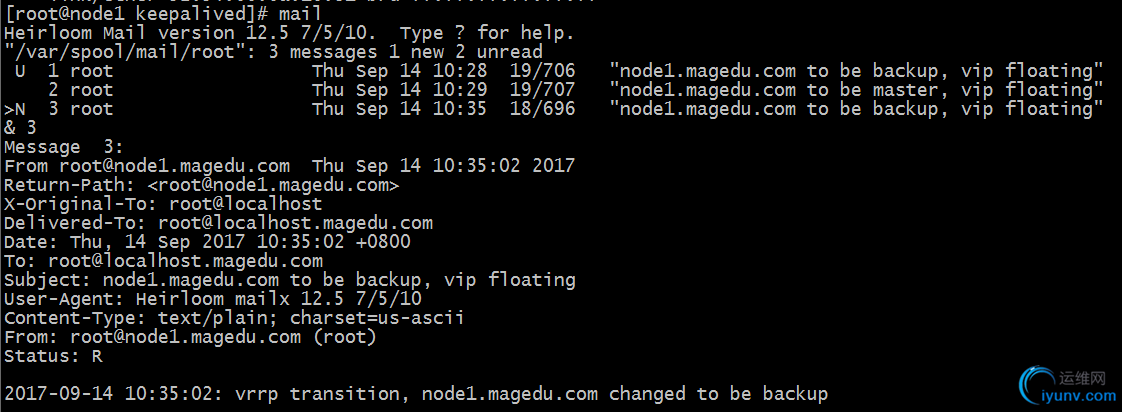Click the shell prompt with mail command

point(163,14)
